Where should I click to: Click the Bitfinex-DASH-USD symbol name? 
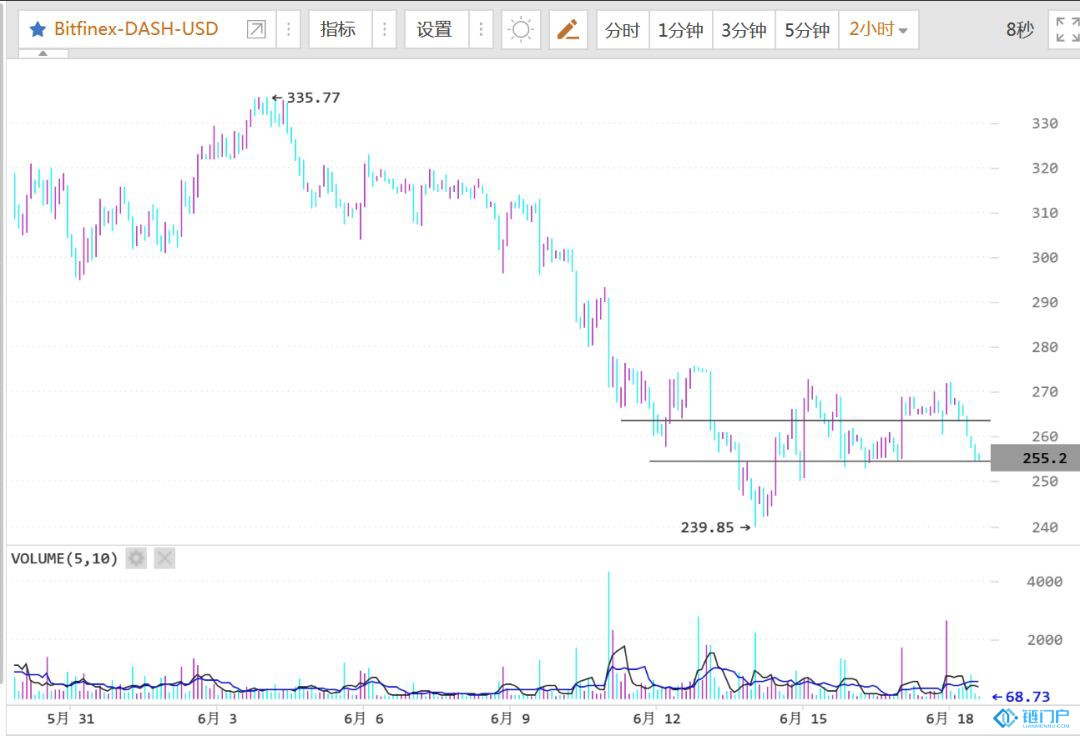click(136, 29)
